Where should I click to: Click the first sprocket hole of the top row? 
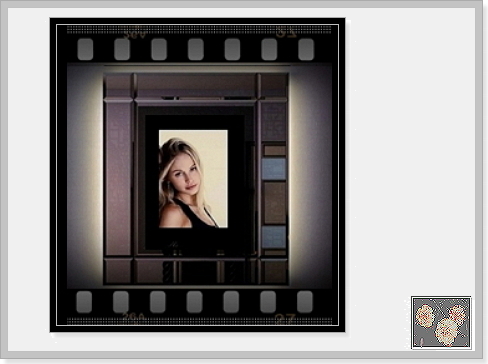click(x=85, y=49)
